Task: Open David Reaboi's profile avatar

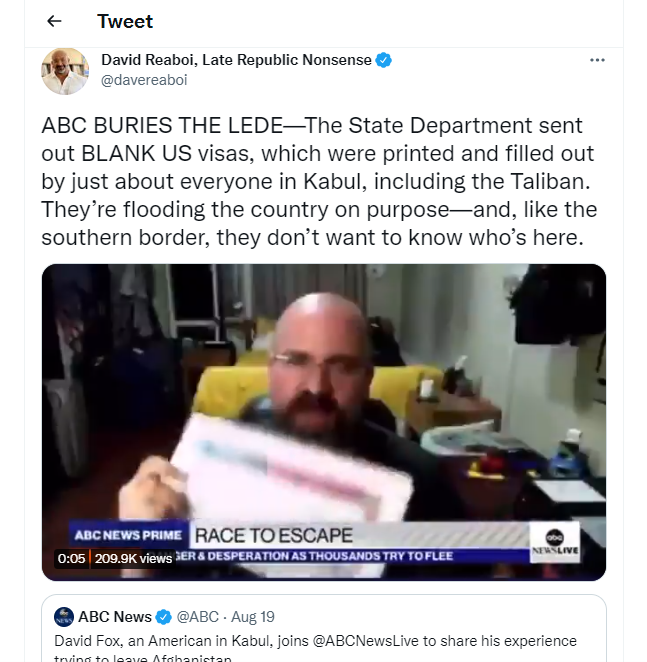Action: pos(65,71)
